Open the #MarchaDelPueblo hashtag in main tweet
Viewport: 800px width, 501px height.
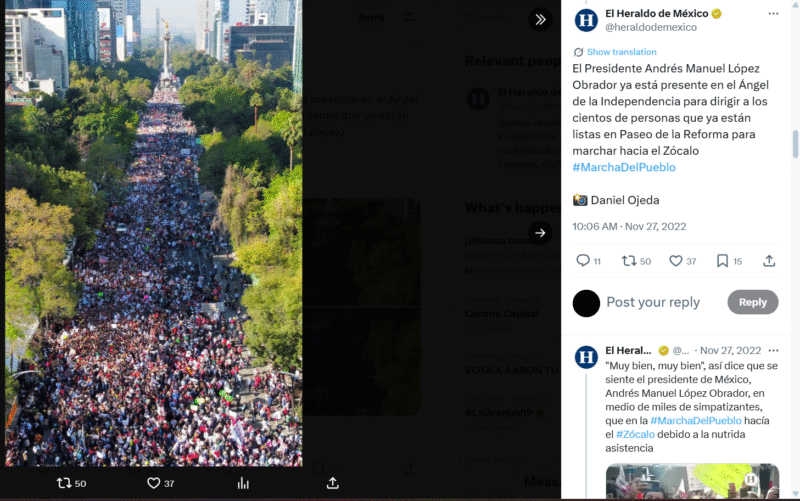623,167
